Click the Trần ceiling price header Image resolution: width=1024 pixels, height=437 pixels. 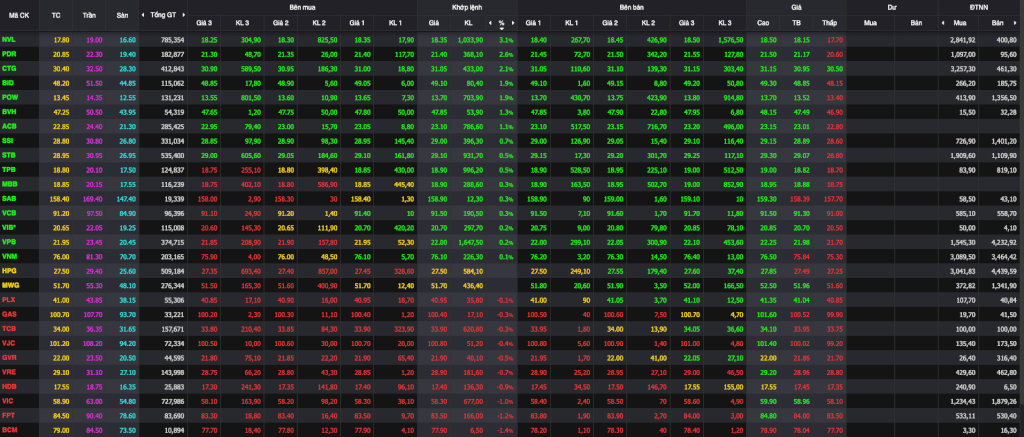(x=88, y=14)
